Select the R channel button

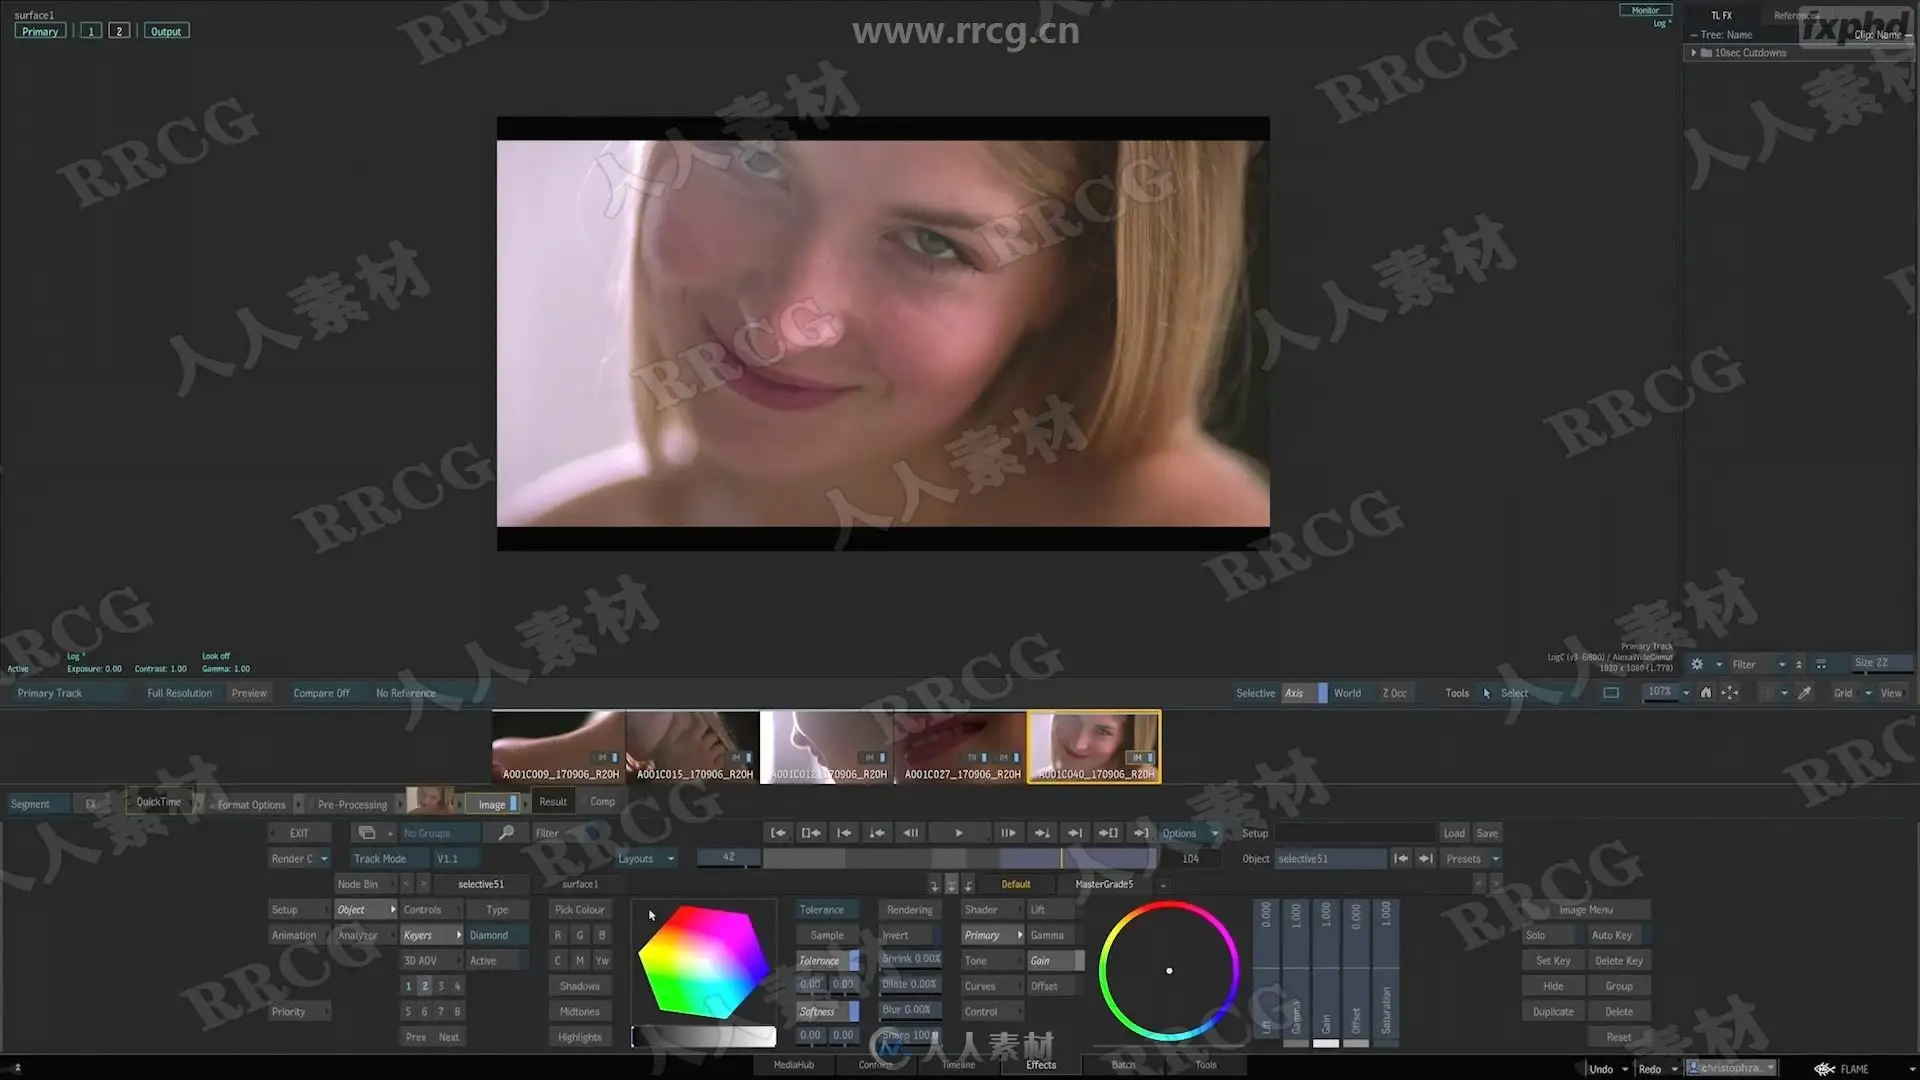click(558, 935)
